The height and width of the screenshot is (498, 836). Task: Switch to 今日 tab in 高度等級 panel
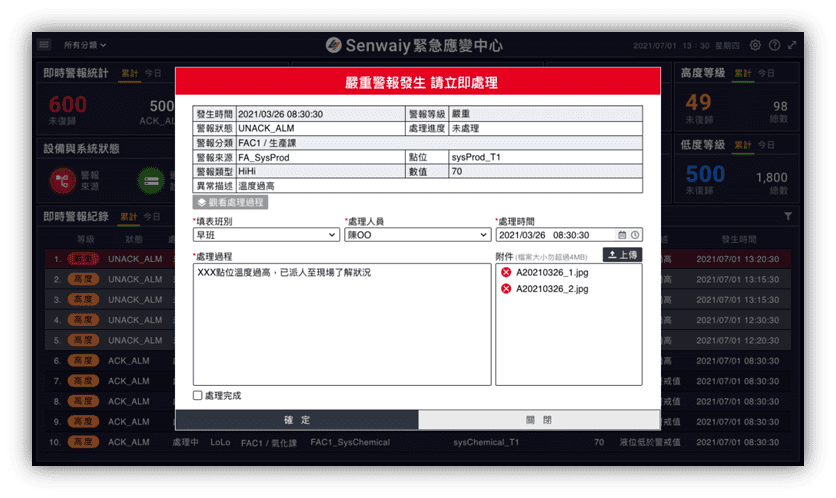[x=766, y=74]
